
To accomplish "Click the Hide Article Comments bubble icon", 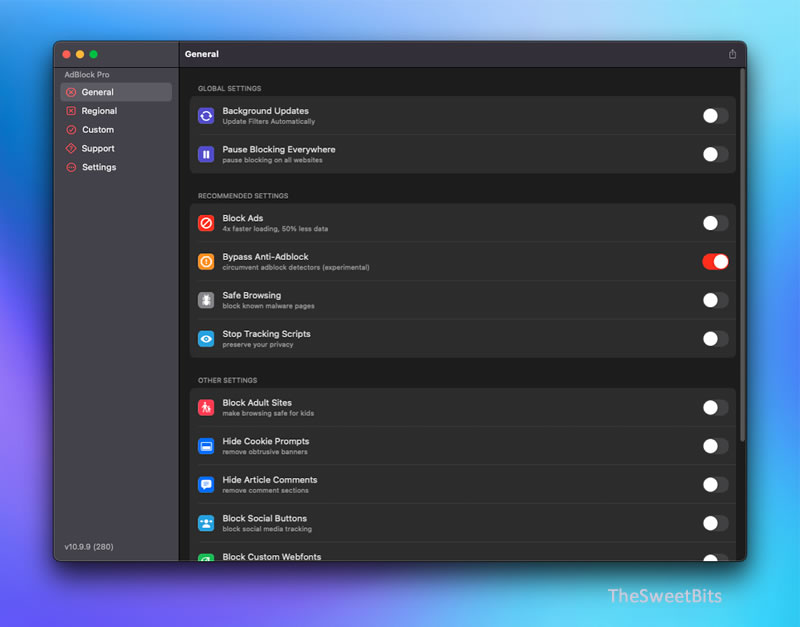I will (x=206, y=485).
